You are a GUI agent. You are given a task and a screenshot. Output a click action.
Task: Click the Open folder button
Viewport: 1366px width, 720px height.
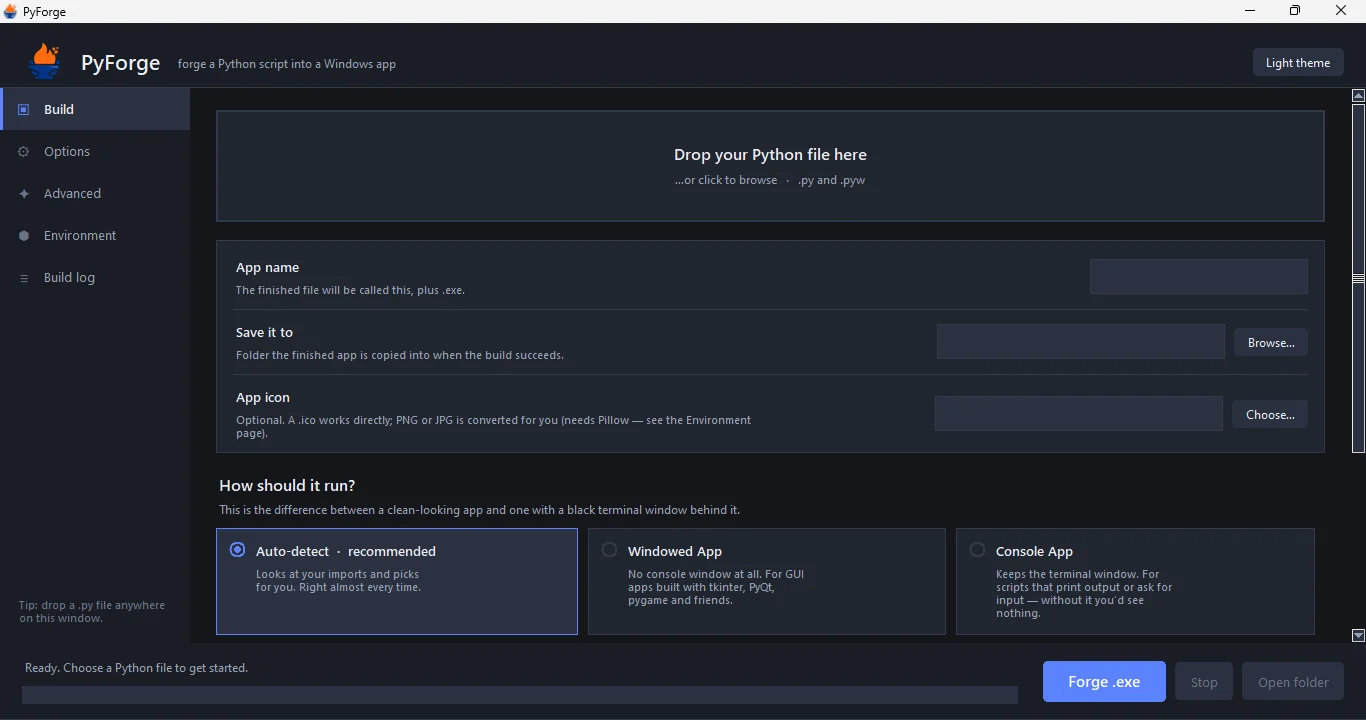tap(1293, 682)
